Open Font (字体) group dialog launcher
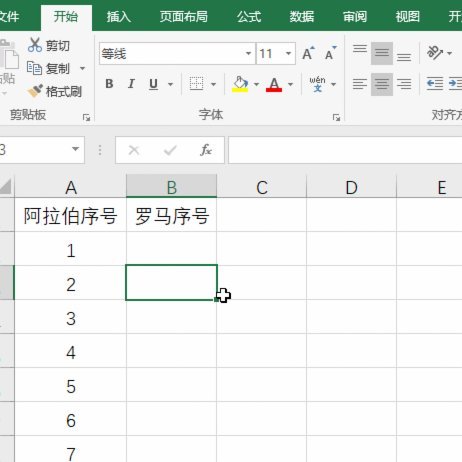This screenshot has width=462, height=462. [x=336, y=117]
